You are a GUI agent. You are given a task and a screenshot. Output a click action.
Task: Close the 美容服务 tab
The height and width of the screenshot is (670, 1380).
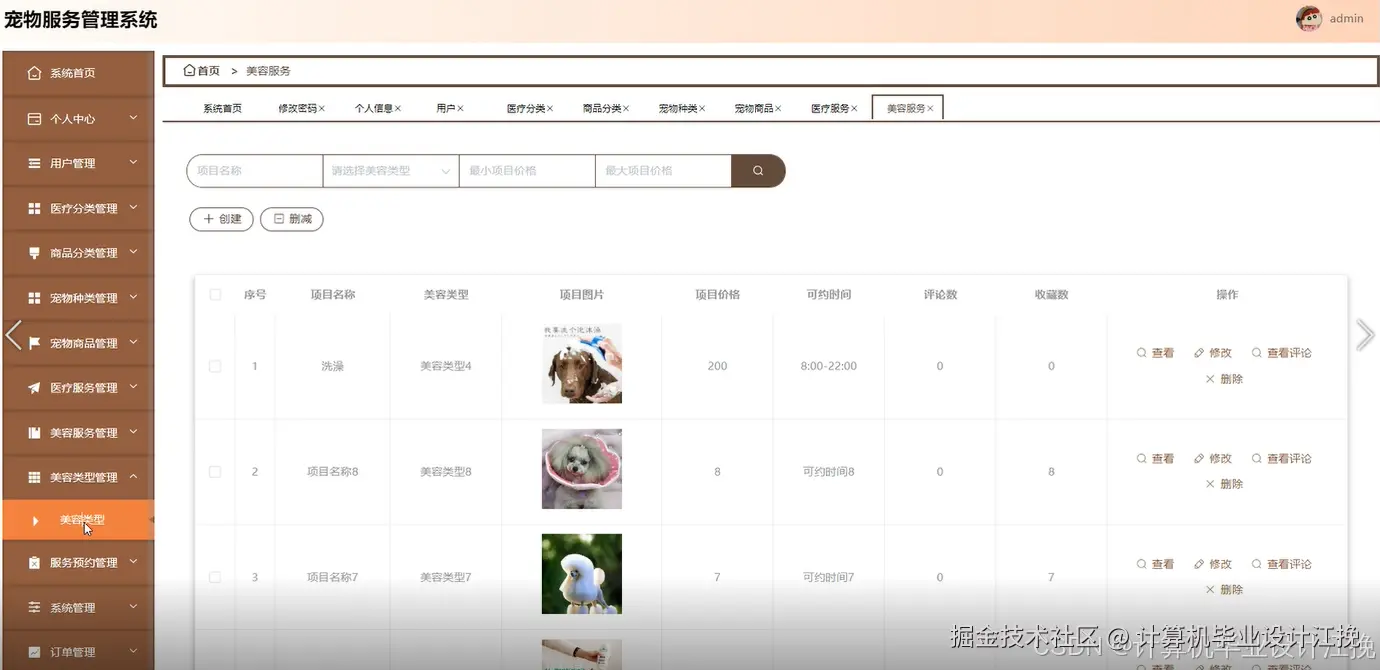930,108
